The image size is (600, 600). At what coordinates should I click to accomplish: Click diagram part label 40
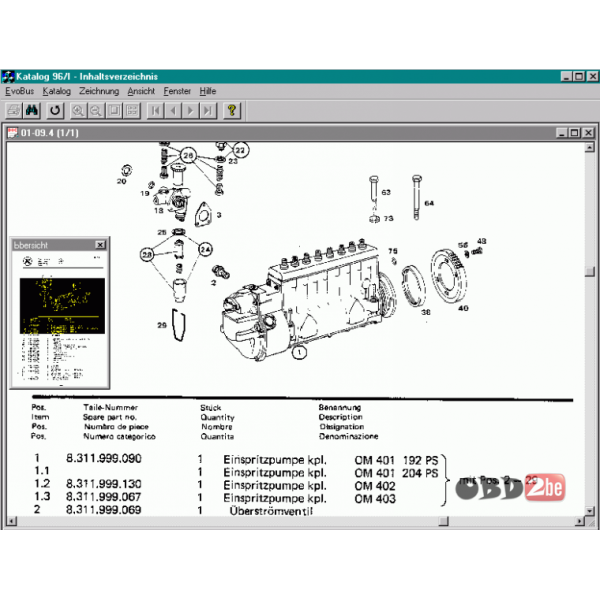pos(463,308)
